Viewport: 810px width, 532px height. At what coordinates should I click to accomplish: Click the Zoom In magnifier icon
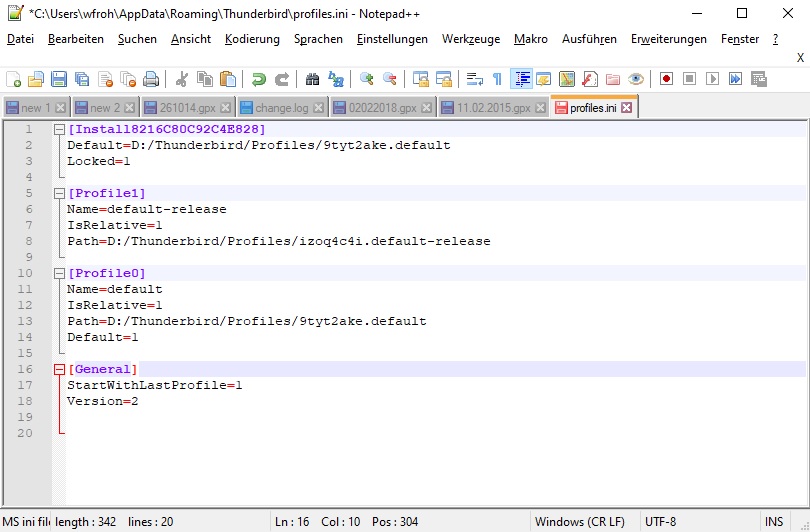tap(367, 79)
